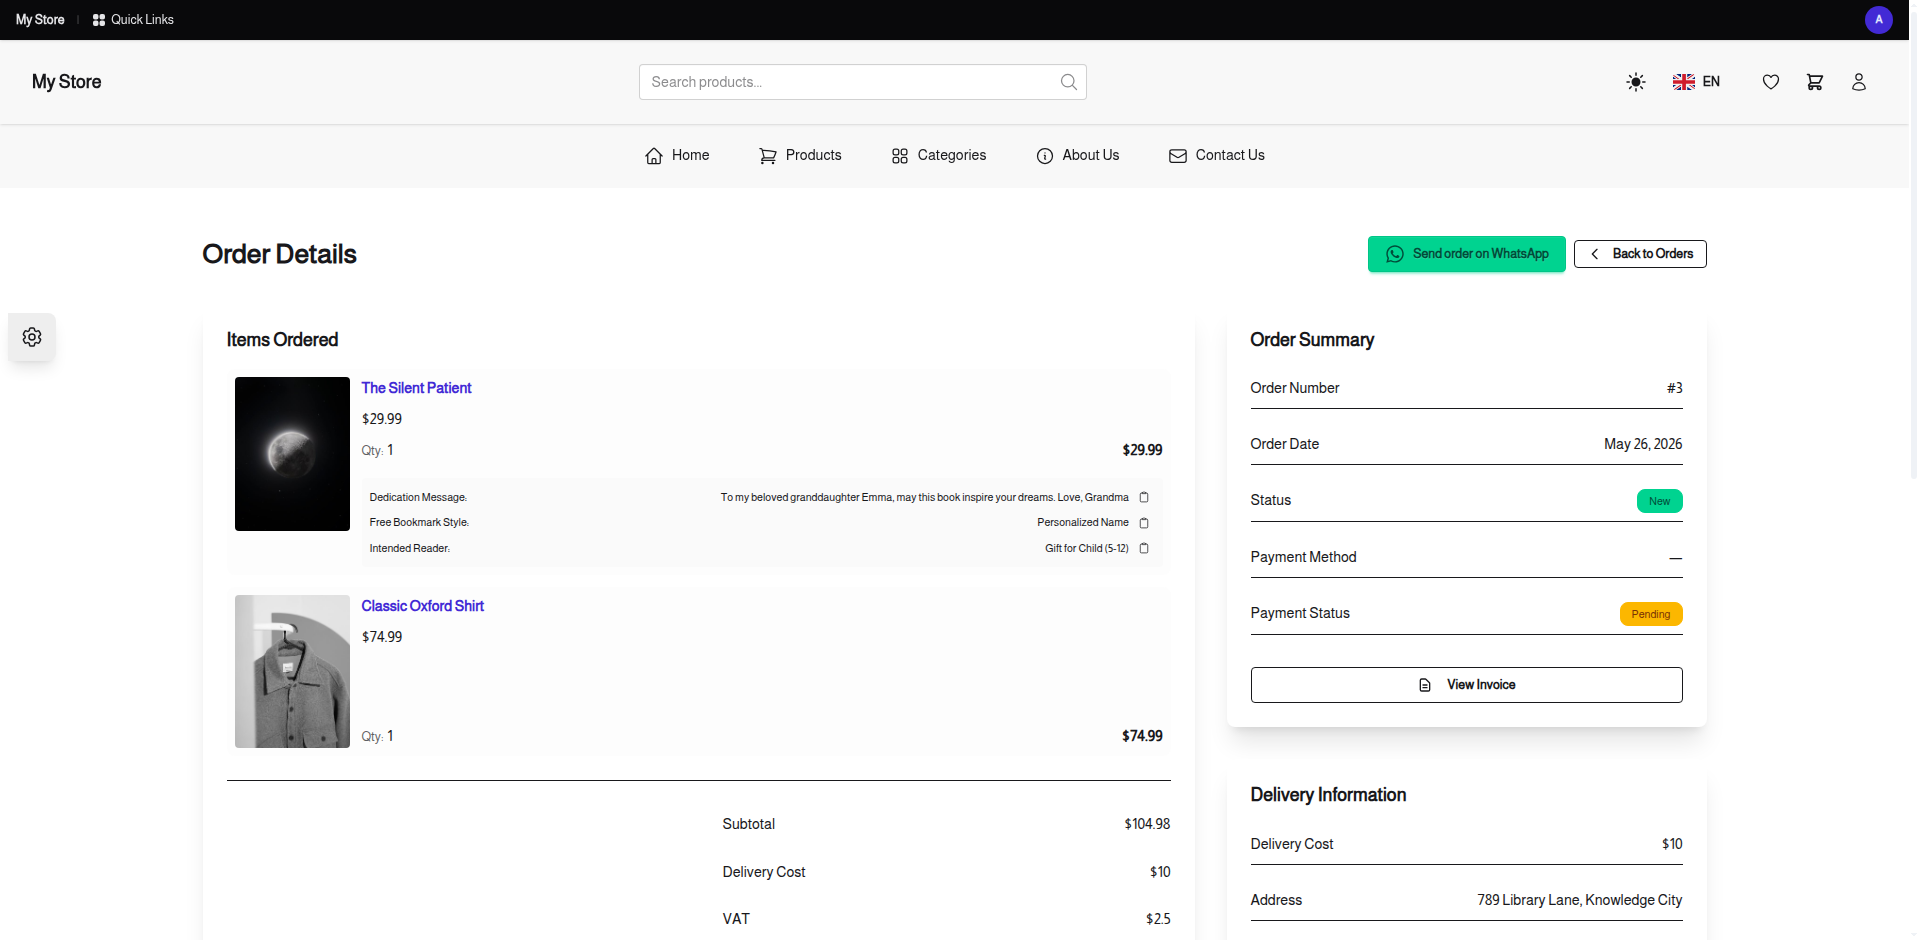This screenshot has width=1919, height=940.
Task: Click the Classic Oxford Shirt thumbnail
Action: [x=292, y=672]
